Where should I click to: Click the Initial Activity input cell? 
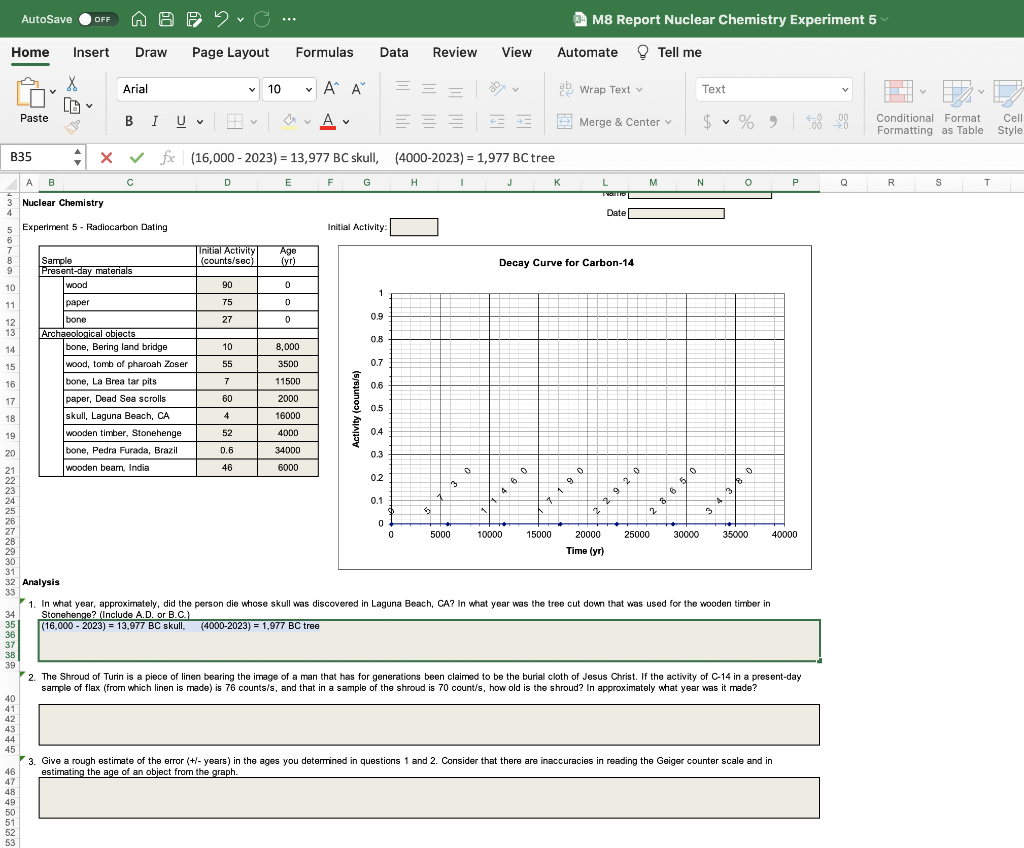pos(413,227)
